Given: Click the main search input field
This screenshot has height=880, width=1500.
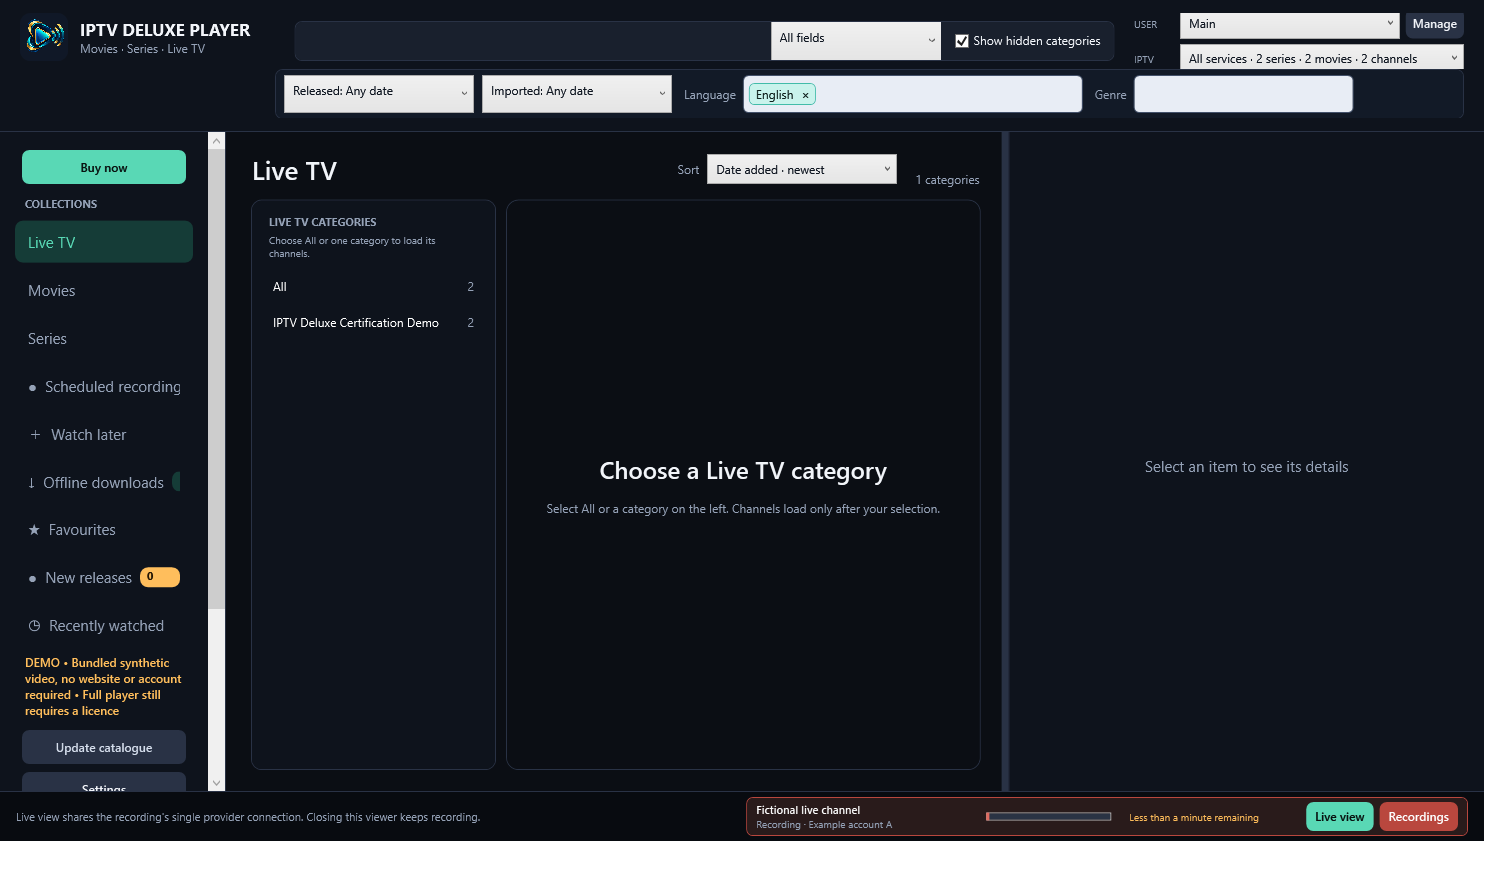Looking at the screenshot, I should (x=533, y=41).
